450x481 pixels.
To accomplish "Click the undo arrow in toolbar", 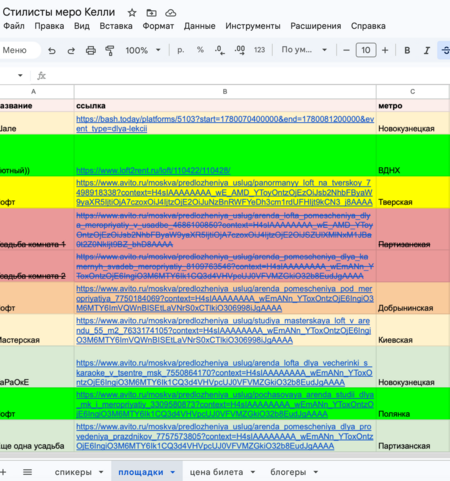I will pyautogui.click(x=52, y=50).
